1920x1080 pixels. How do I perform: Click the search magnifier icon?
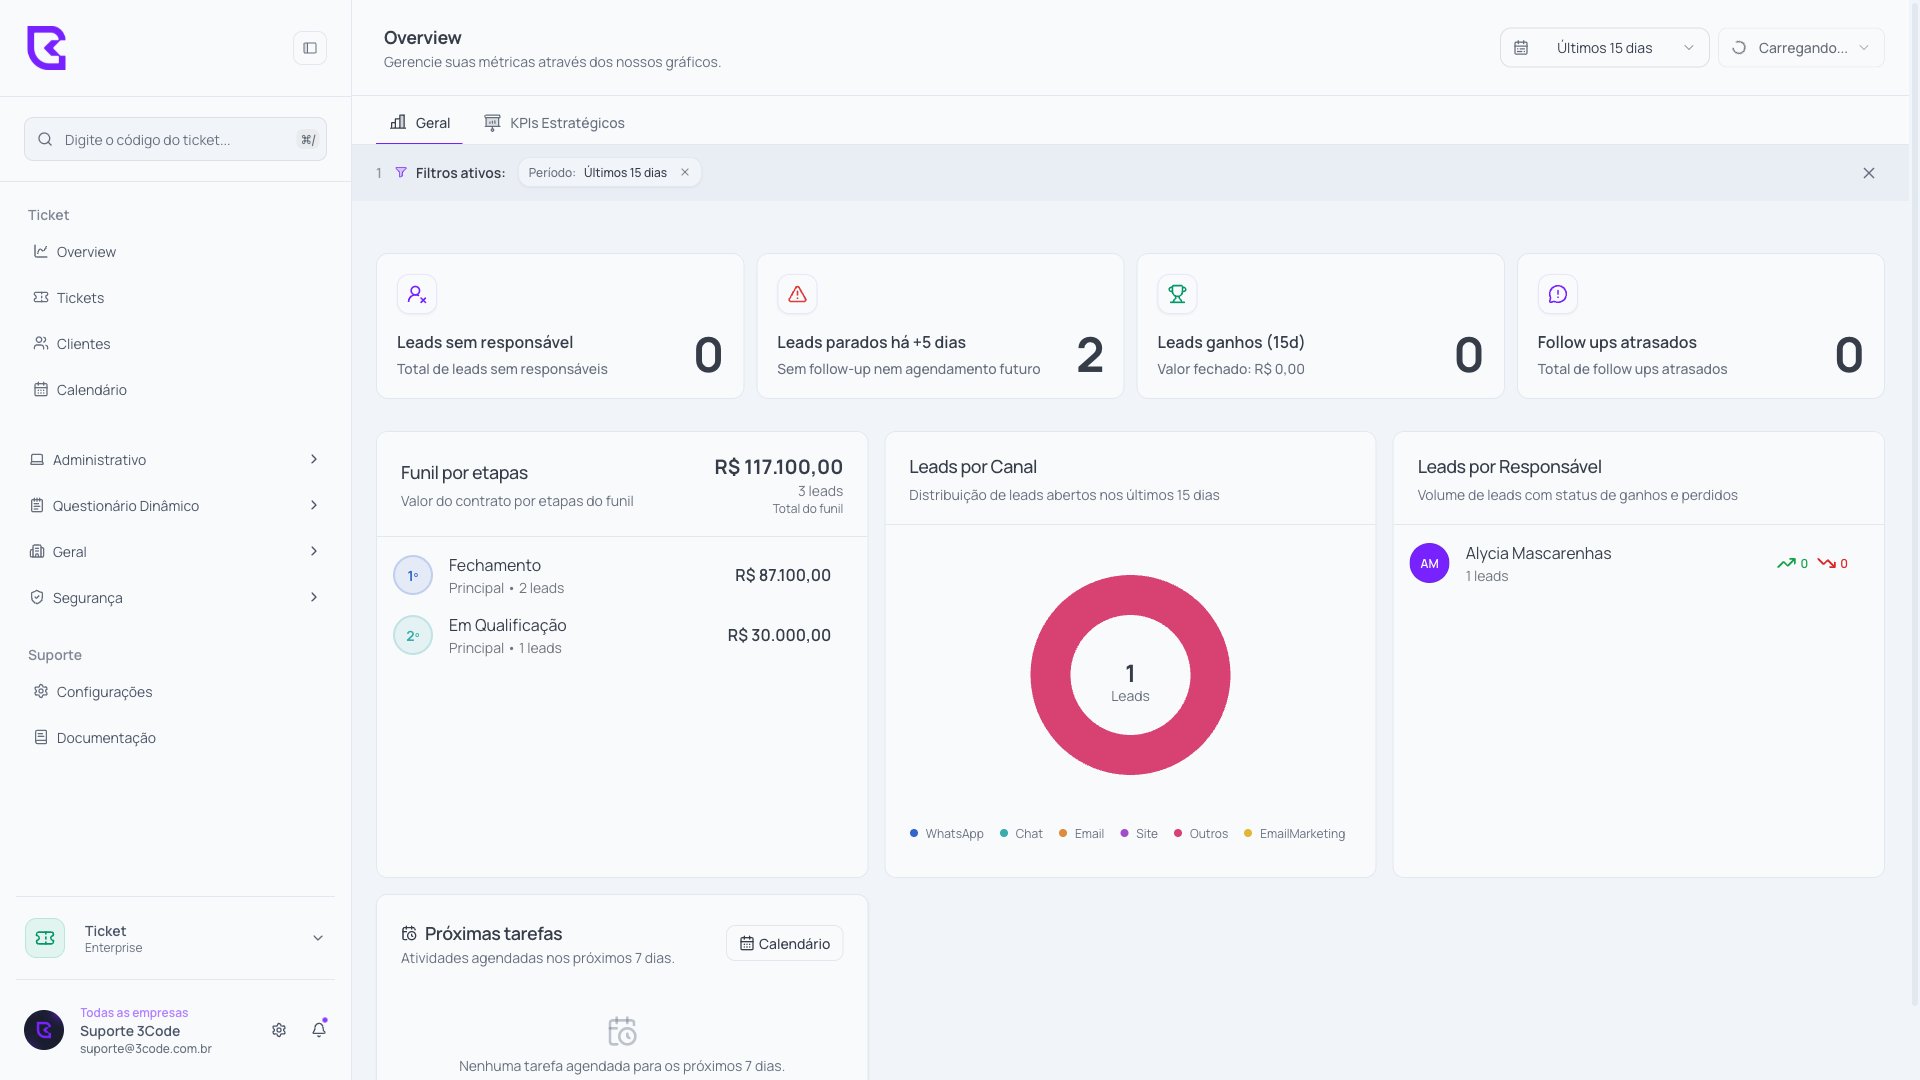pyautogui.click(x=45, y=139)
